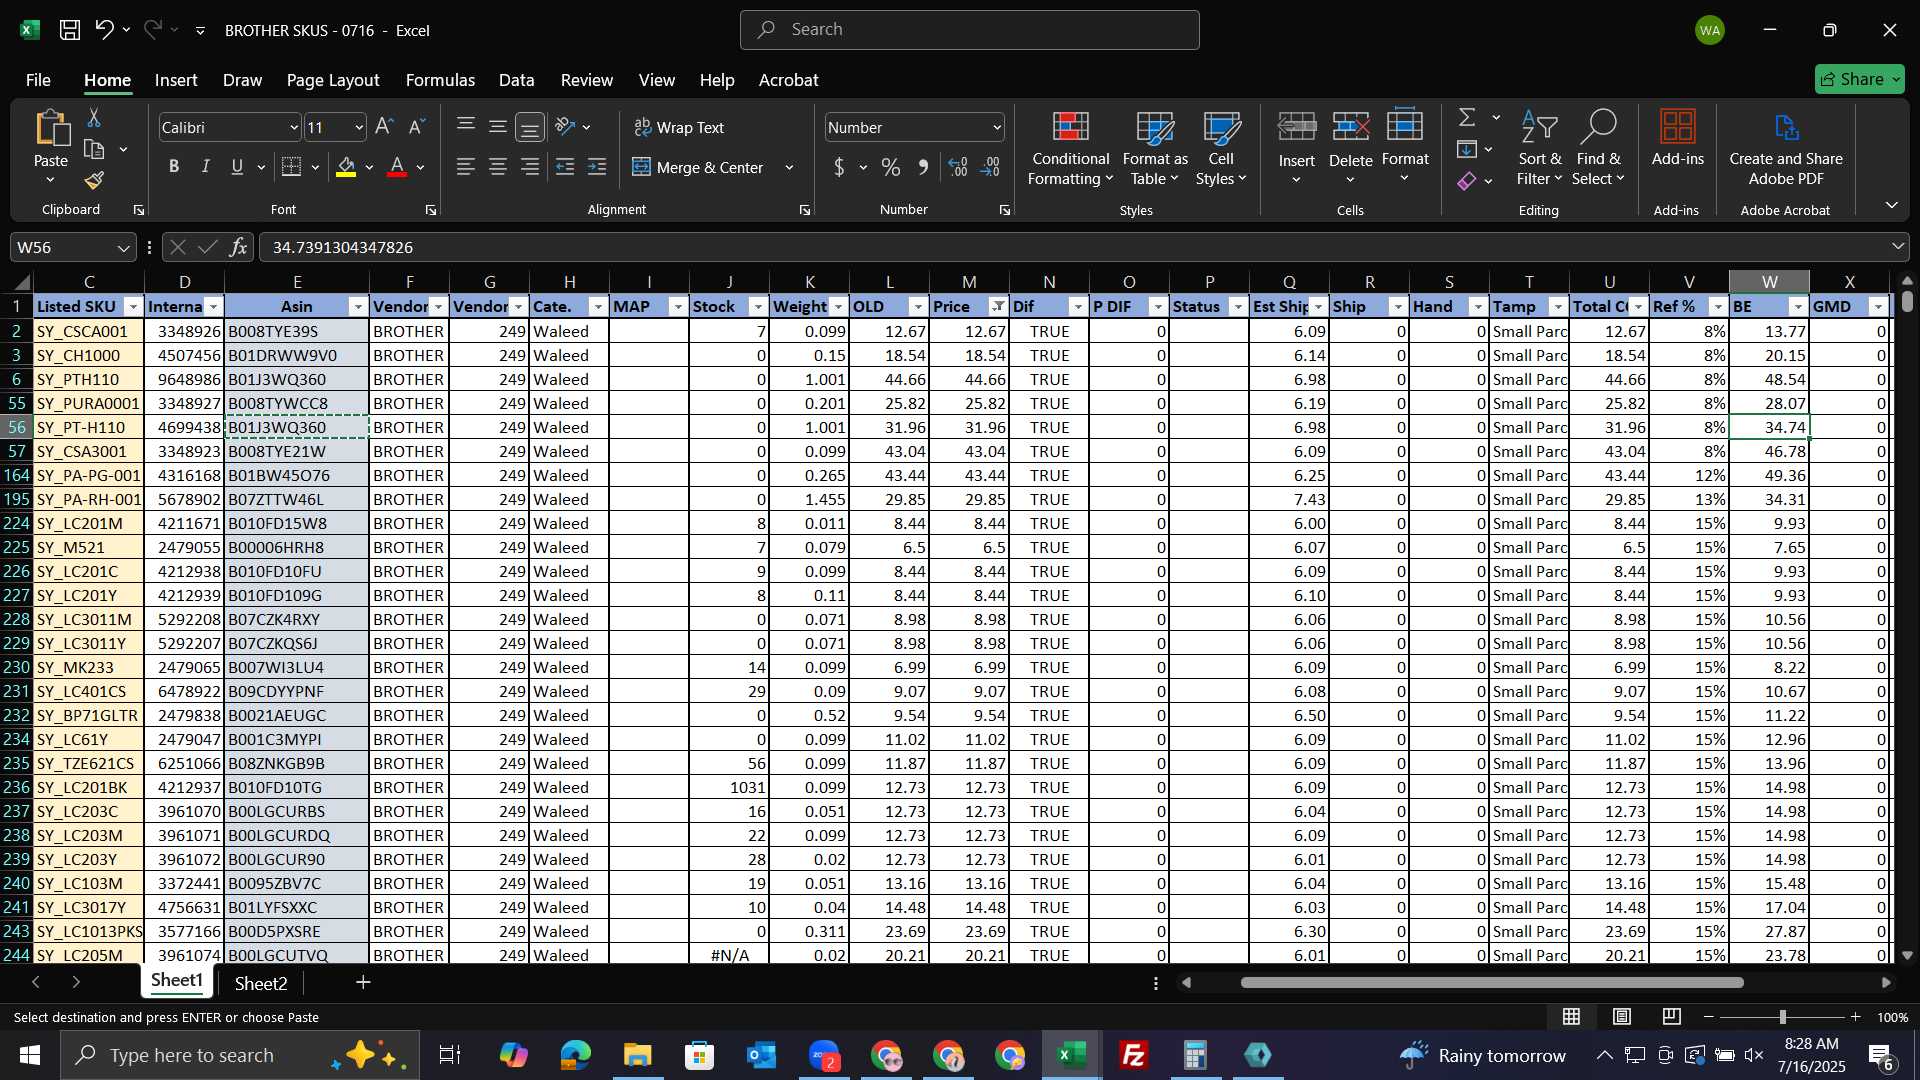Switch to Sheet2 worksheet tab
The height and width of the screenshot is (1080, 1920).
point(261,984)
